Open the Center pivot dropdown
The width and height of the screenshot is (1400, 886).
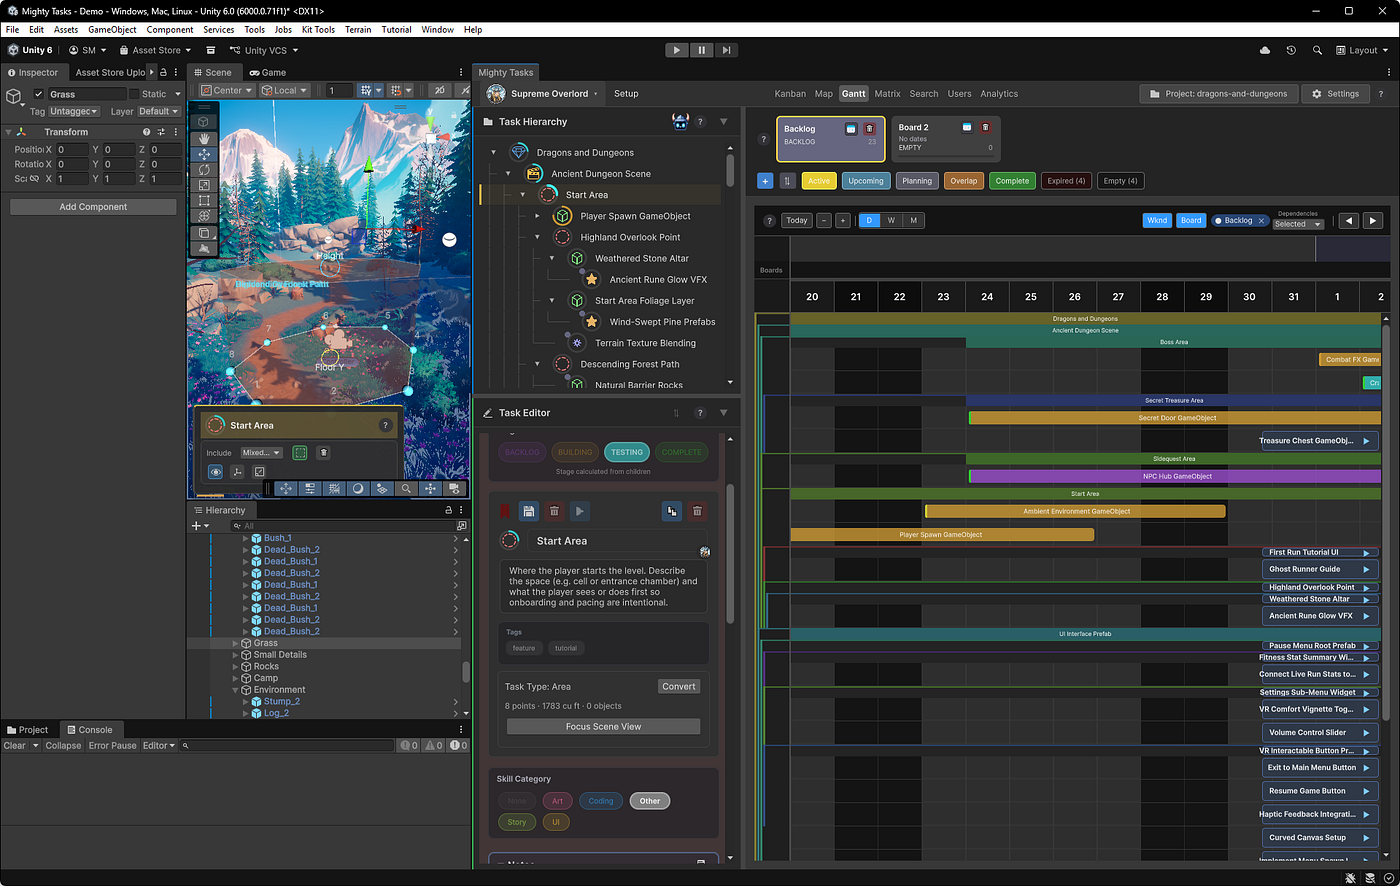pos(226,90)
